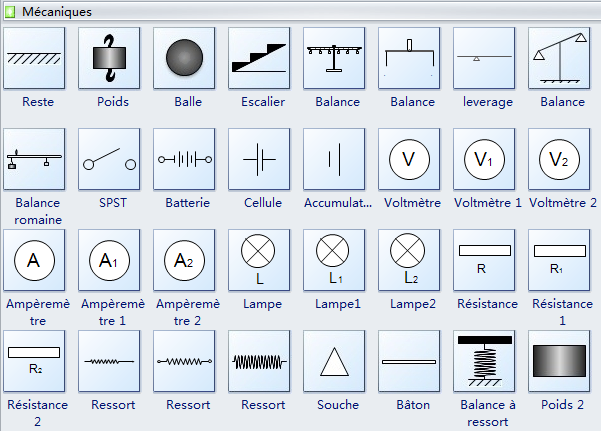Click the green Mécaniques library icon
The width and height of the screenshot is (601, 431).
10,12
